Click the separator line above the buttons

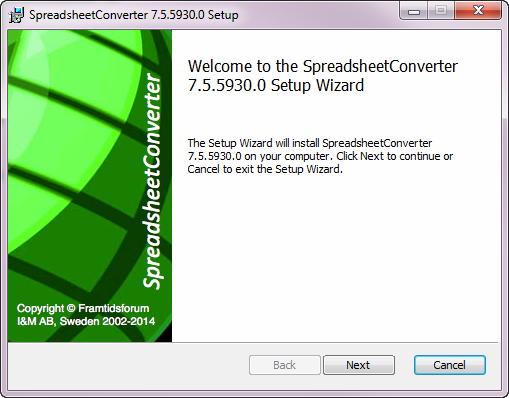(254, 342)
